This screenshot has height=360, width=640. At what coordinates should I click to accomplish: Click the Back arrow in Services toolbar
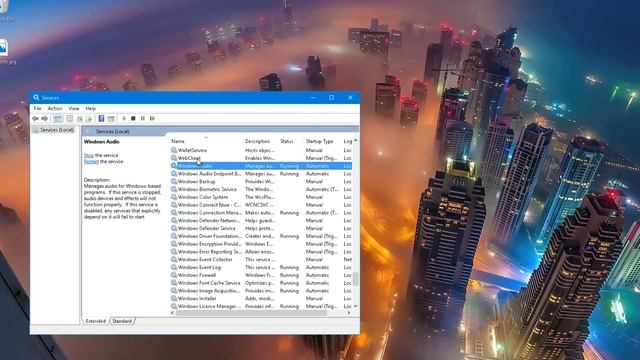click(35, 118)
